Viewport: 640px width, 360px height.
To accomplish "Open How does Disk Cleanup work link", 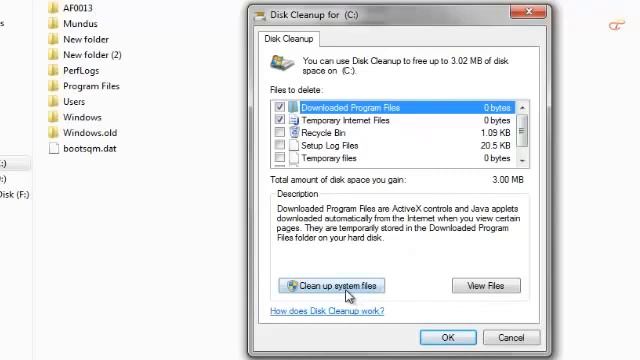I will pos(327,311).
